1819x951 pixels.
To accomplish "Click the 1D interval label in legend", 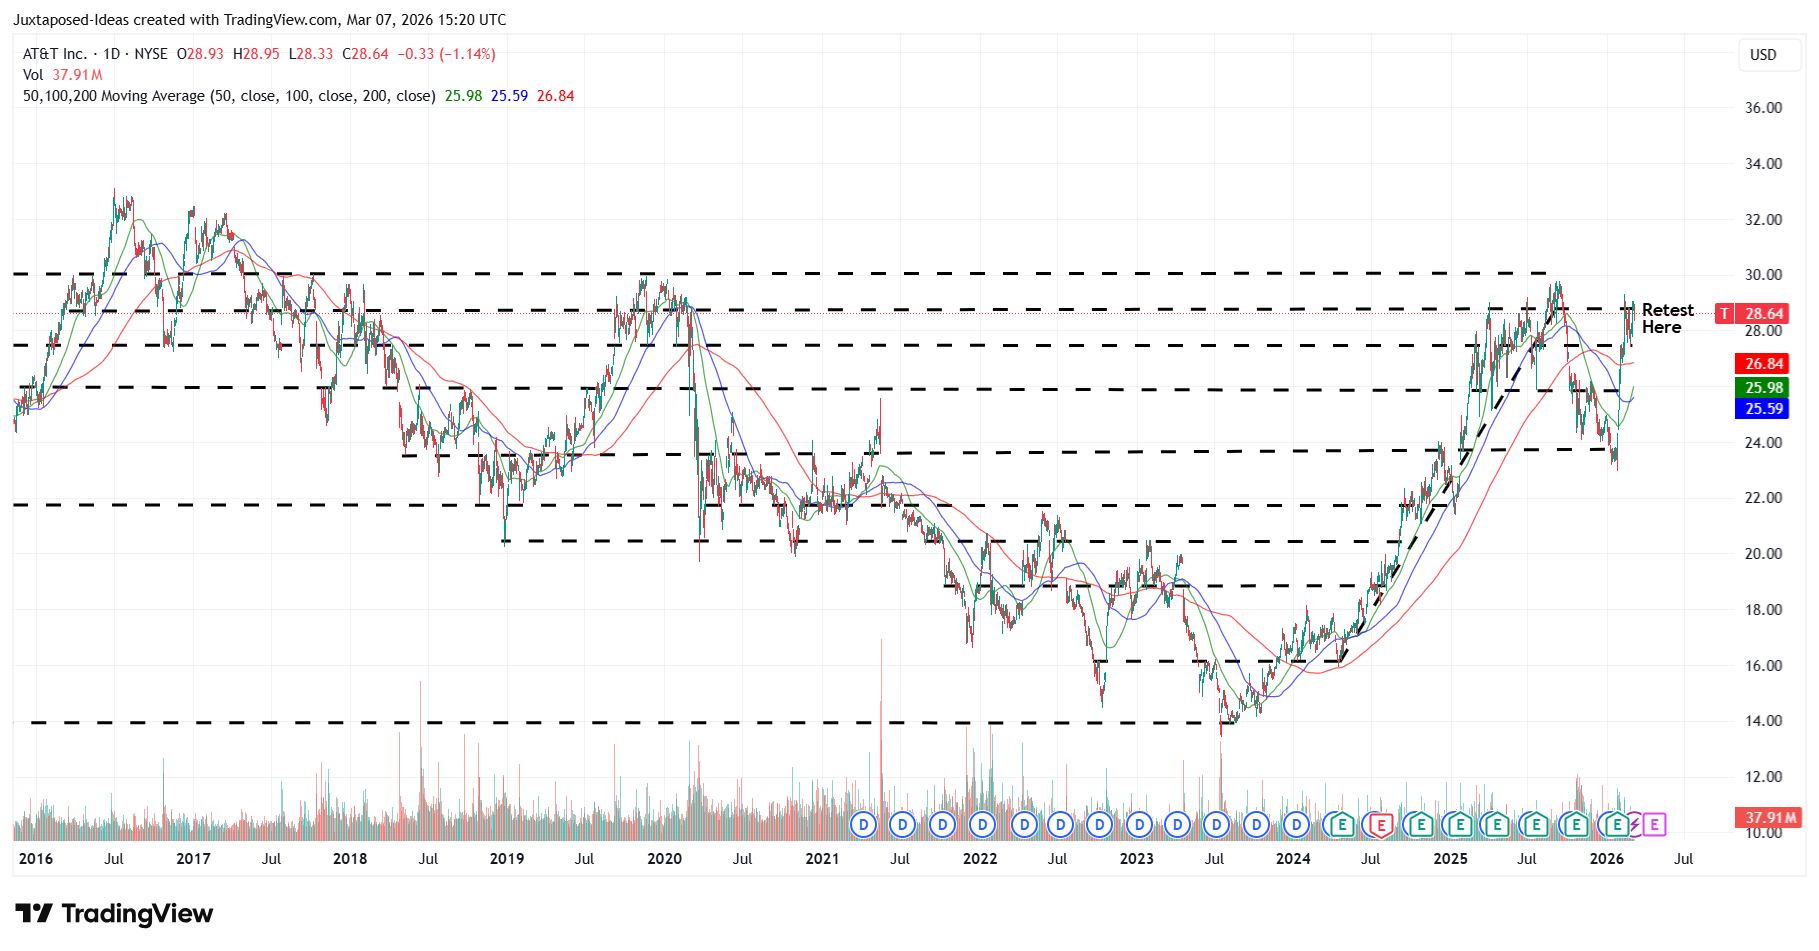I will (x=112, y=54).
